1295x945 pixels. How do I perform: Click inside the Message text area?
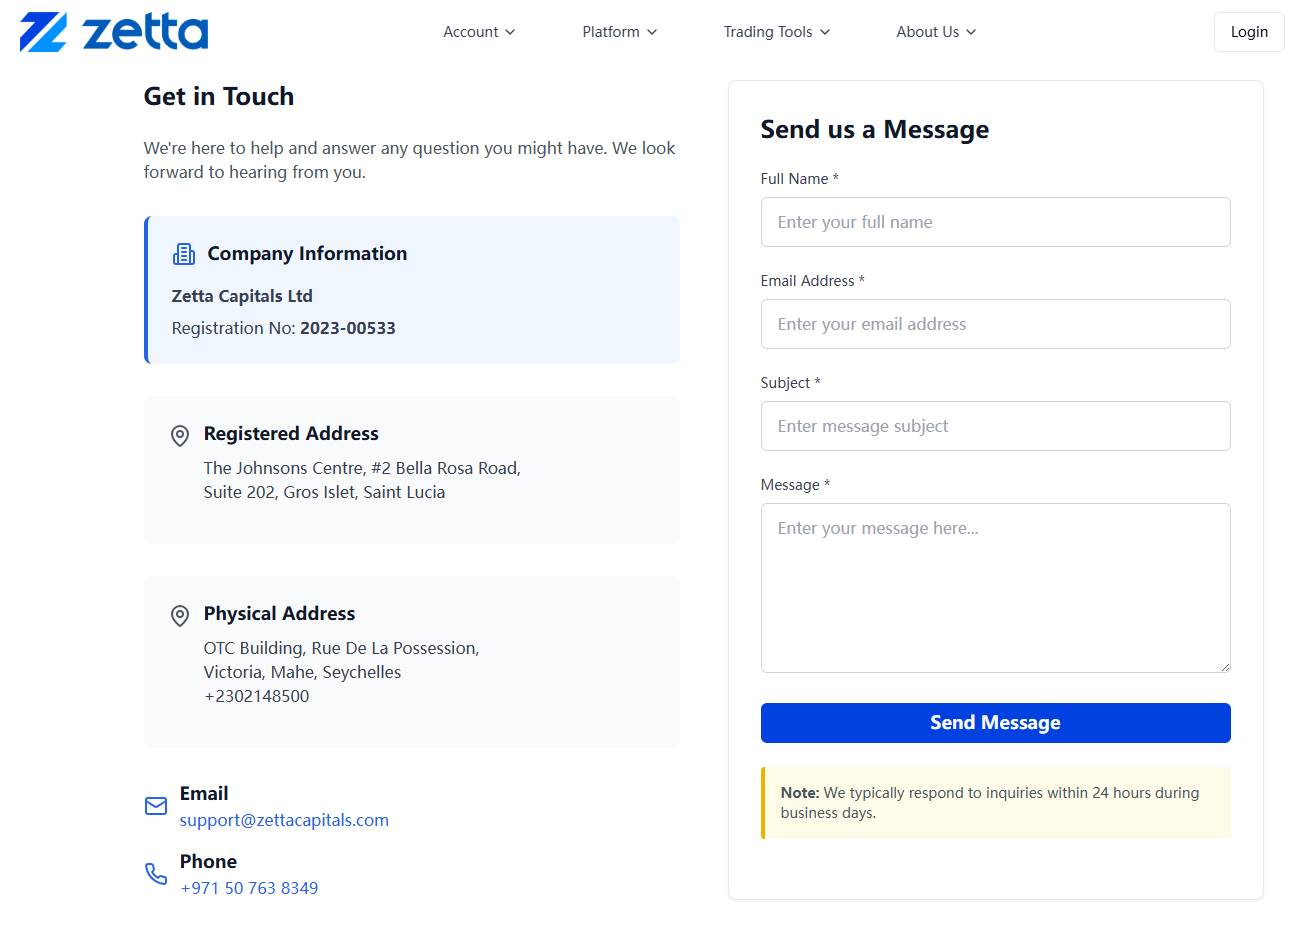click(995, 587)
